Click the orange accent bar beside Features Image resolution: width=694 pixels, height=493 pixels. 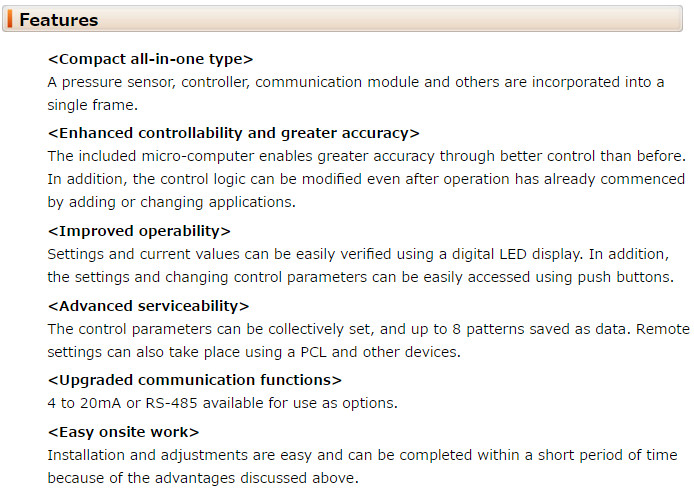tap(11, 19)
